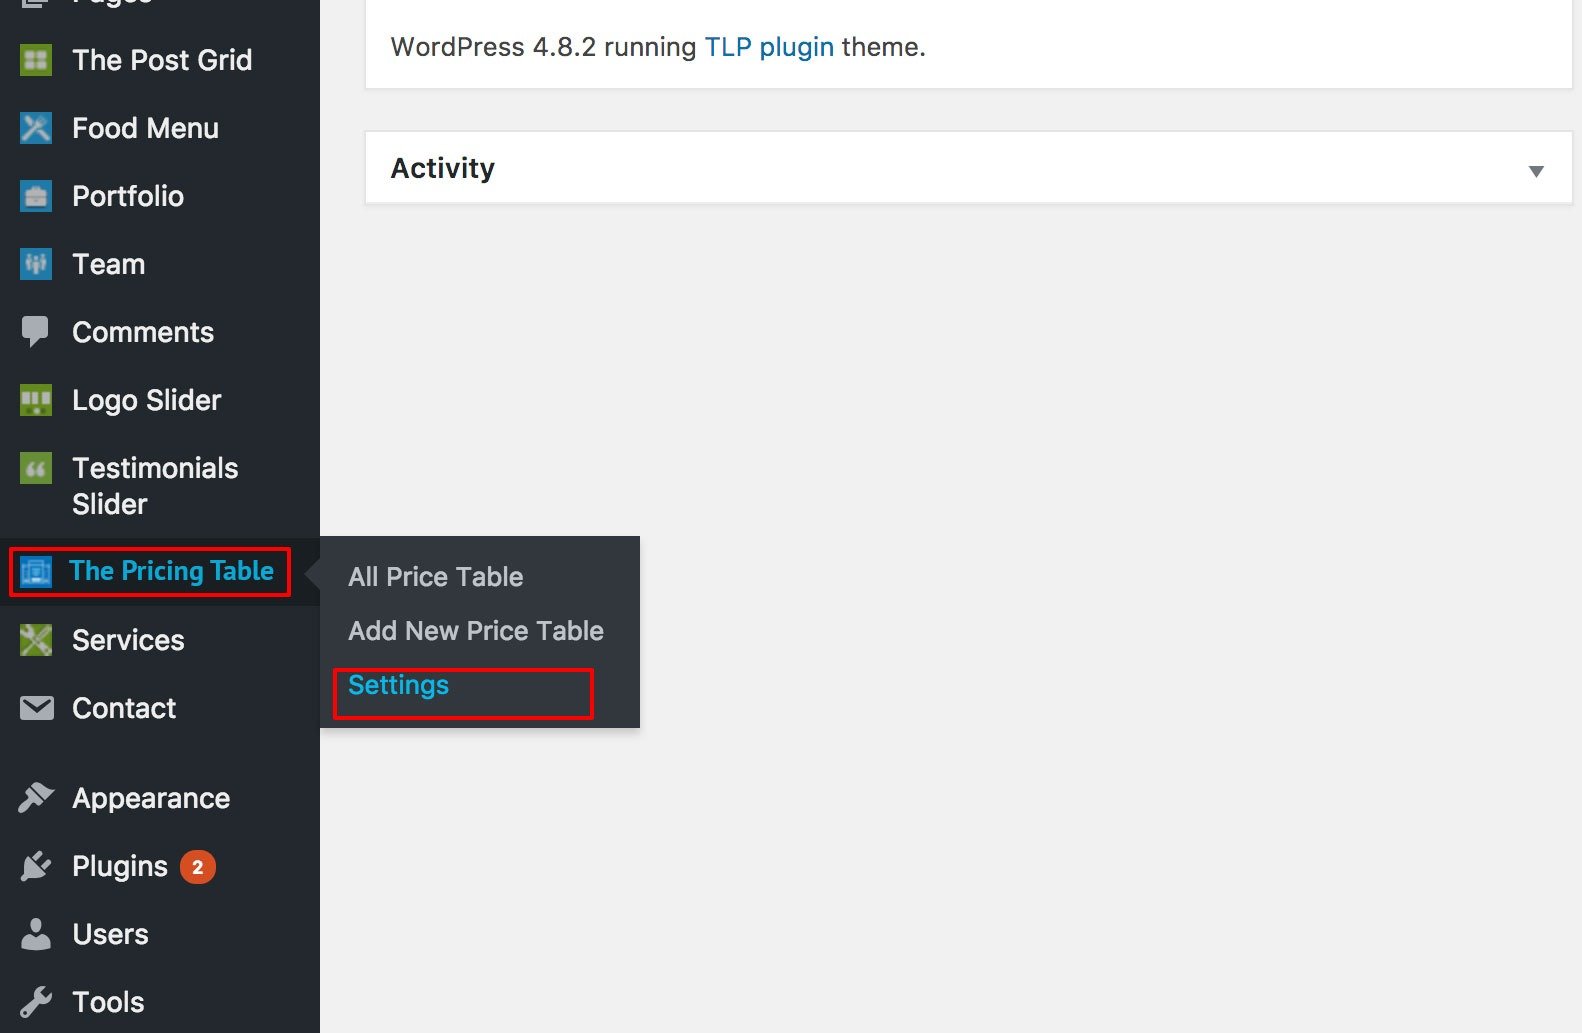Click The Pricing Table menu item
Screen dimensions: 1582x1033
[150, 571]
